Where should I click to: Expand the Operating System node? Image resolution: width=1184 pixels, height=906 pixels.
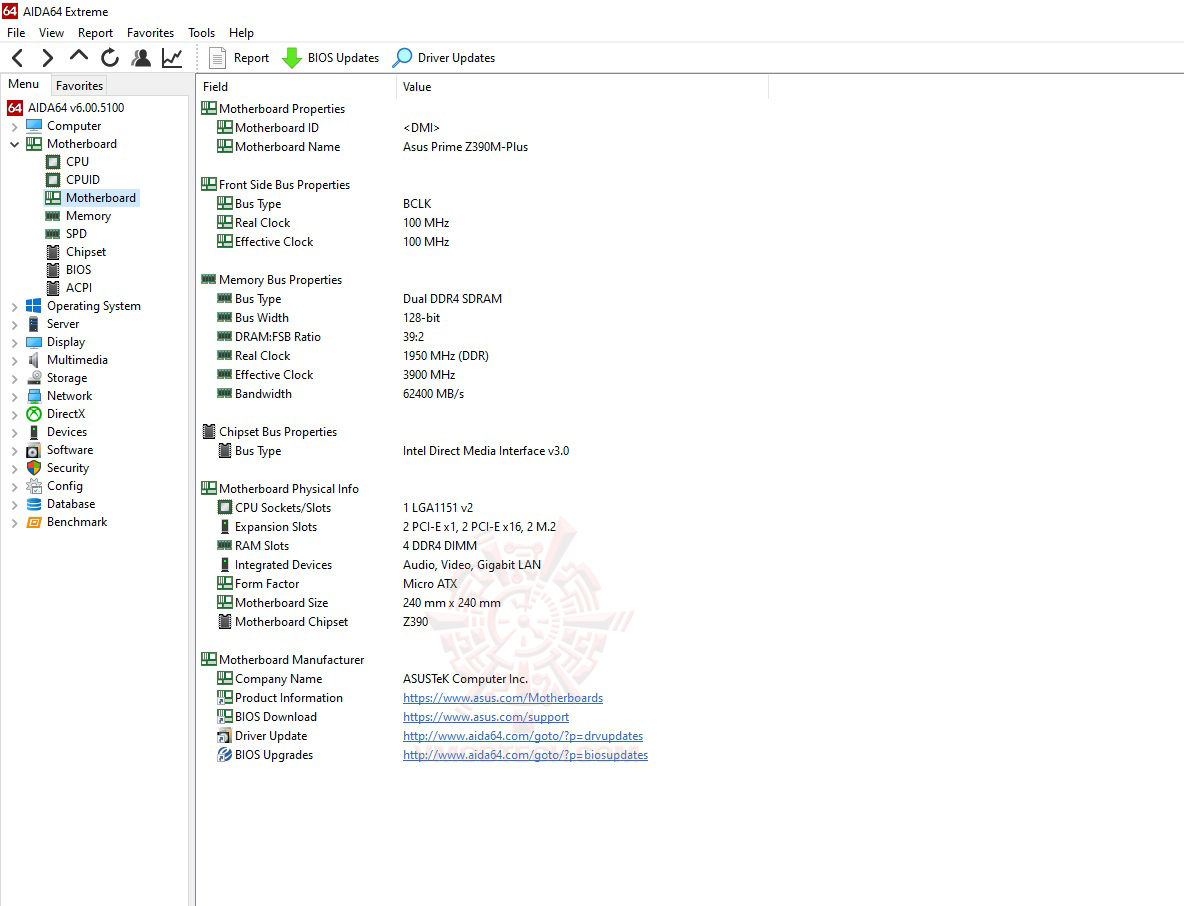14,306
